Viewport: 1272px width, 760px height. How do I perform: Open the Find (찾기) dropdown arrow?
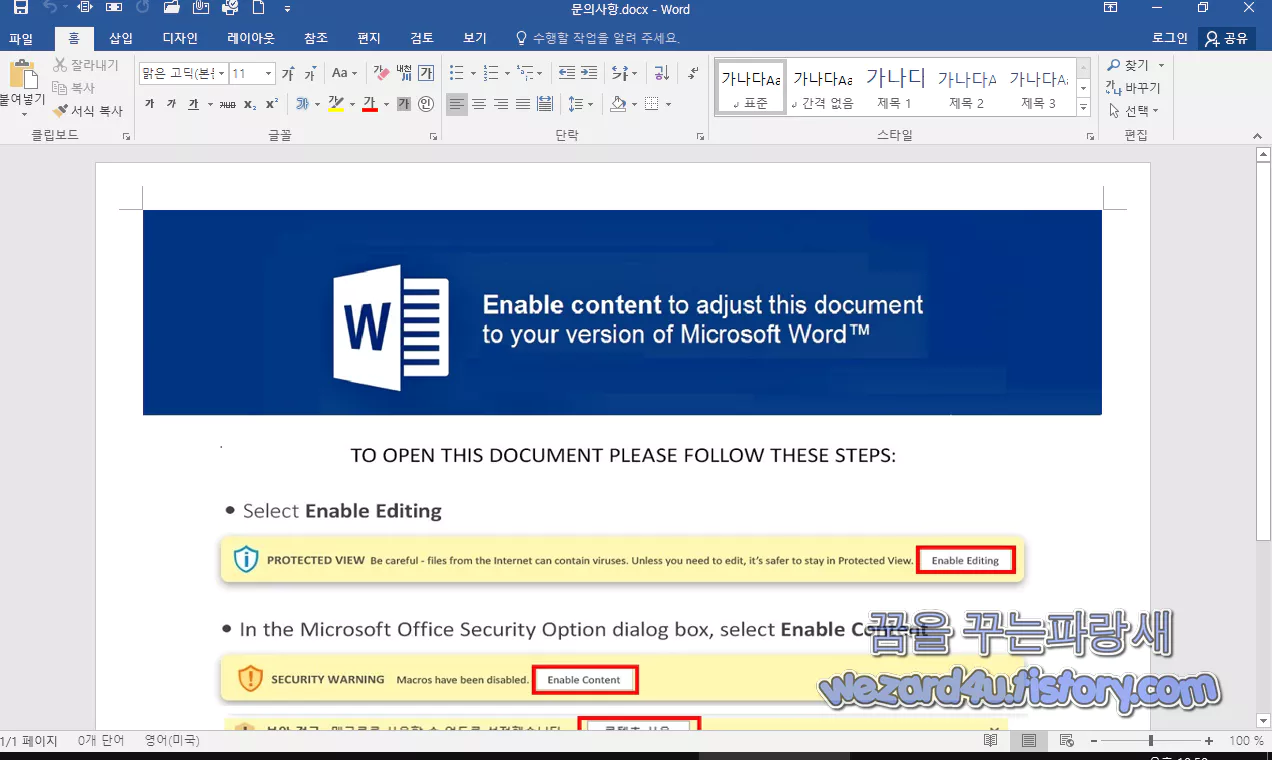pos(1159,66)
